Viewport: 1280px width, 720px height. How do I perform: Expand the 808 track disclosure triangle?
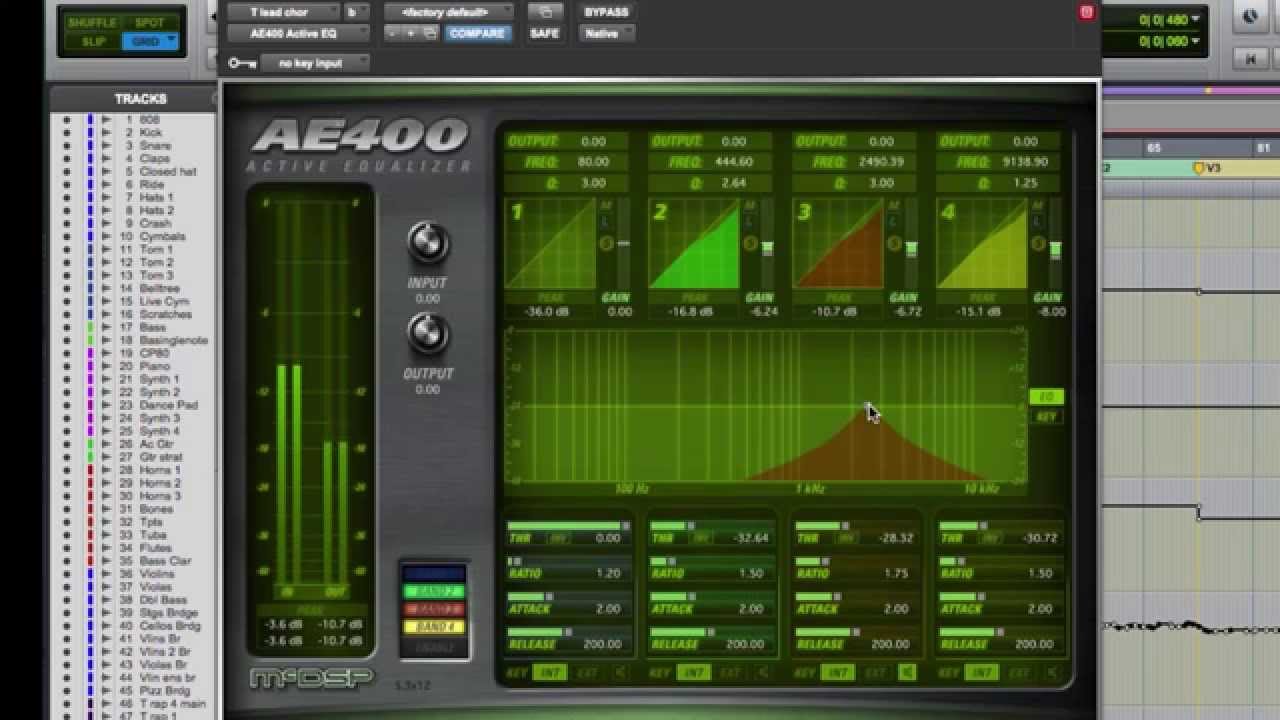click(107, 119)
